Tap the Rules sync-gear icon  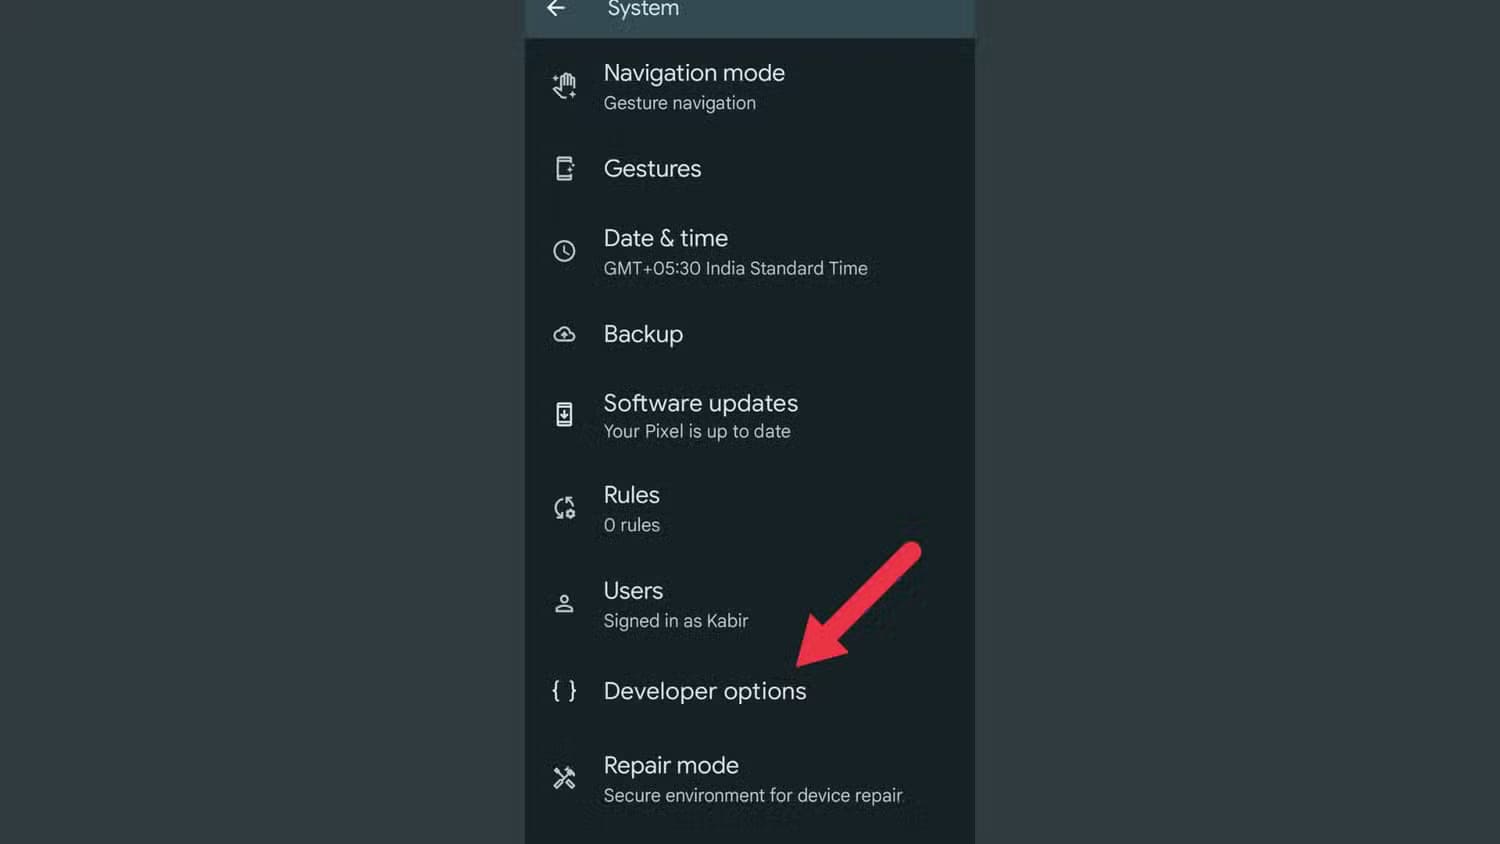(564, 508)
